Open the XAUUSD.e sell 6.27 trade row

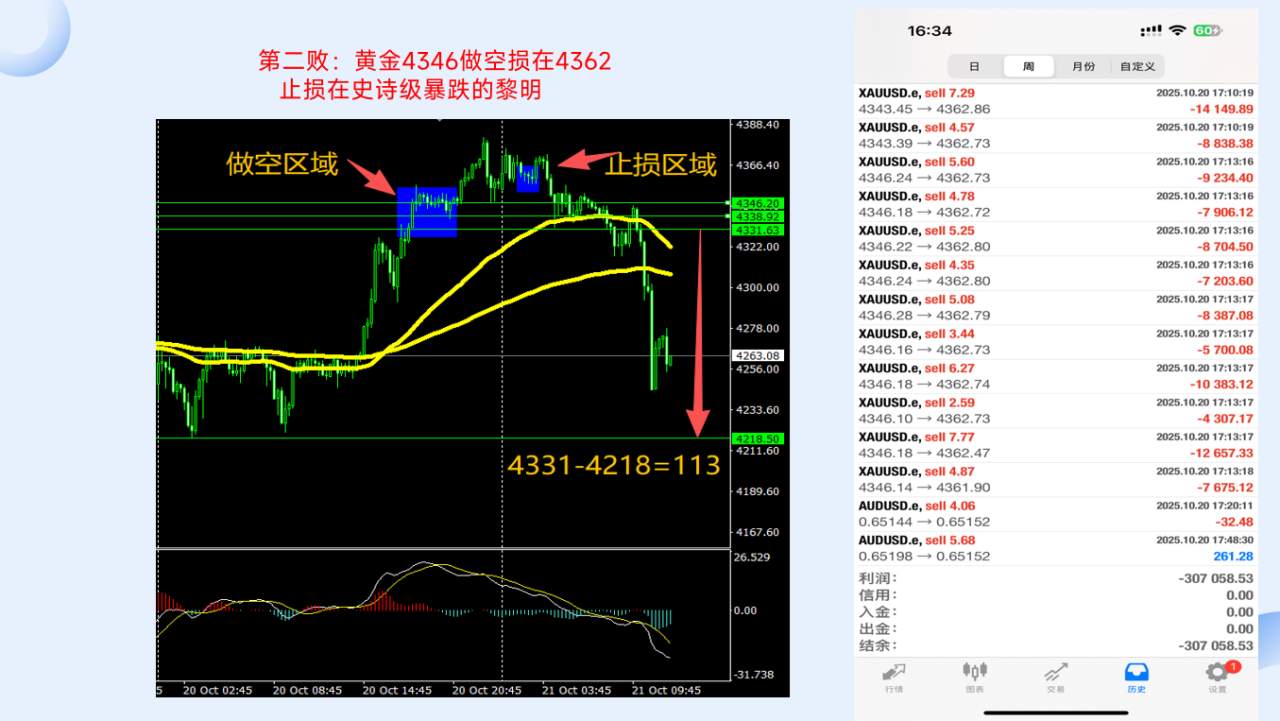pyautogui.click(x=1056, y=377)
